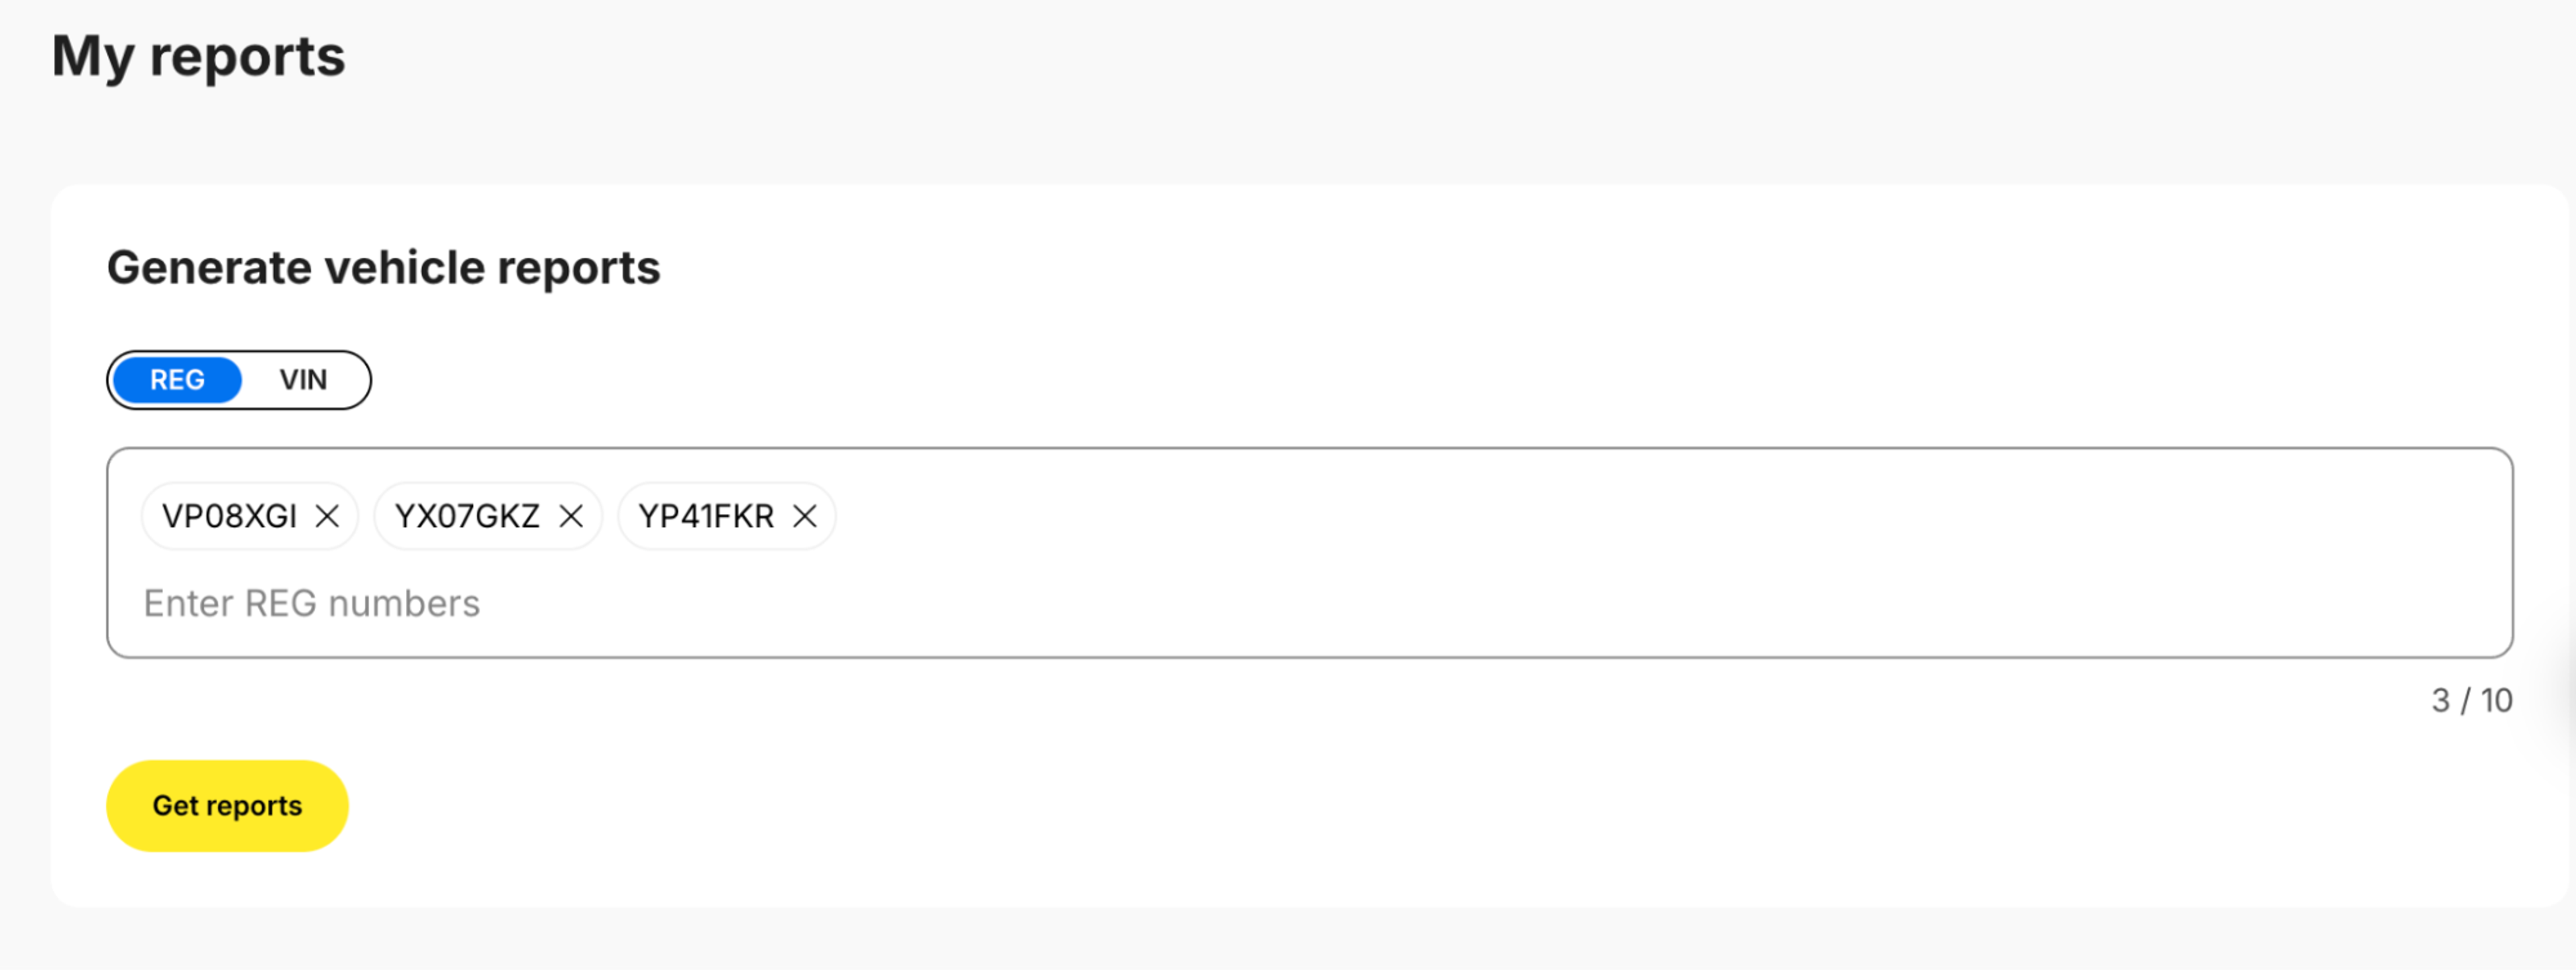2576x970 pixels.
Task: Delete the YP41FKR tag using its X
Action: (x=805, y=516)
